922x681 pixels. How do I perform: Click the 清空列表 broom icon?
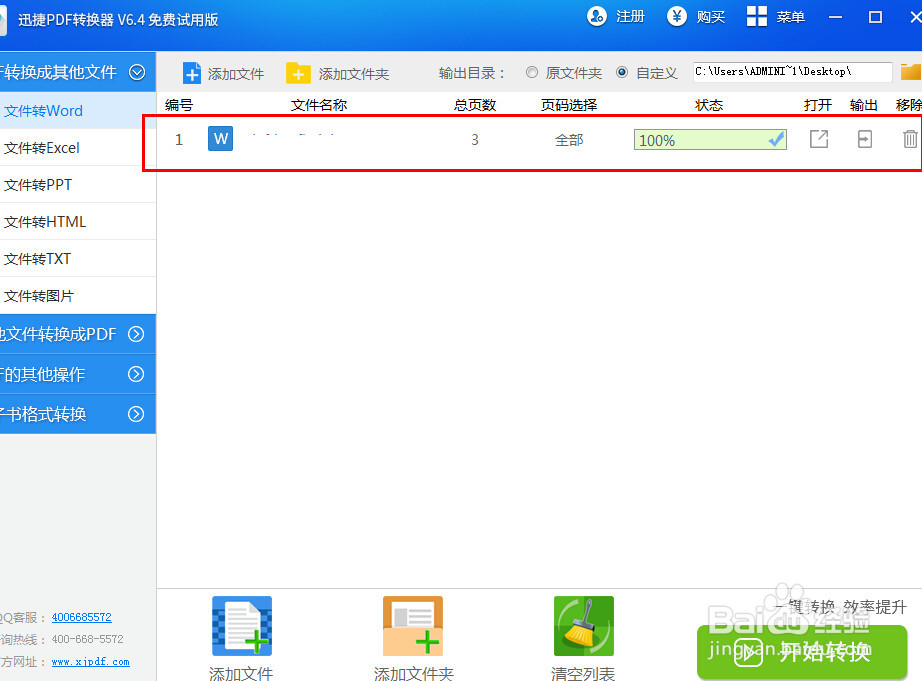[584, 626]
